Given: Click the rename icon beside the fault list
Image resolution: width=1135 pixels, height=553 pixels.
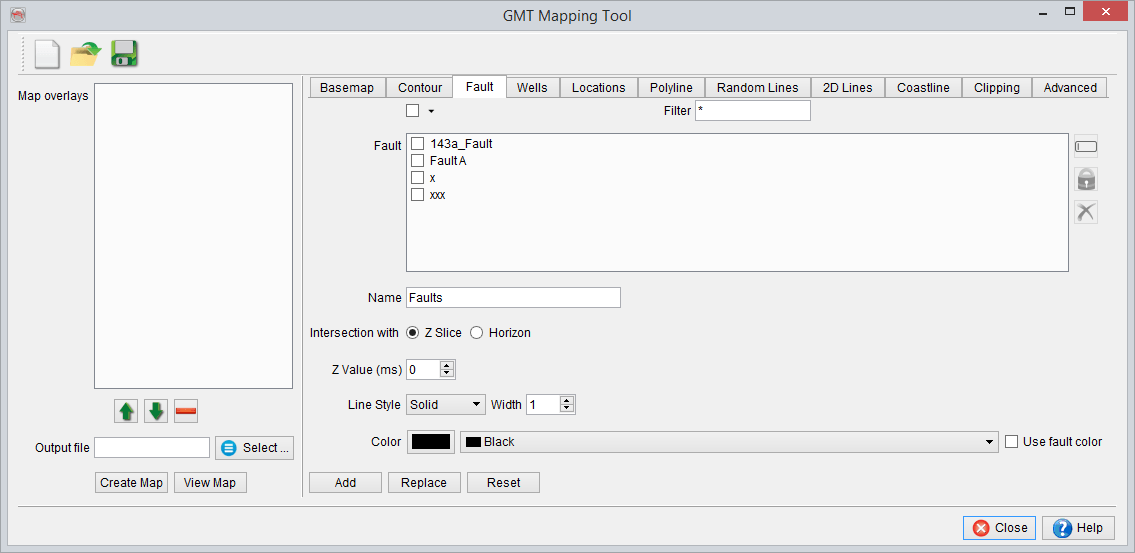Looking at the screenshot, I should coord(1085,148).
